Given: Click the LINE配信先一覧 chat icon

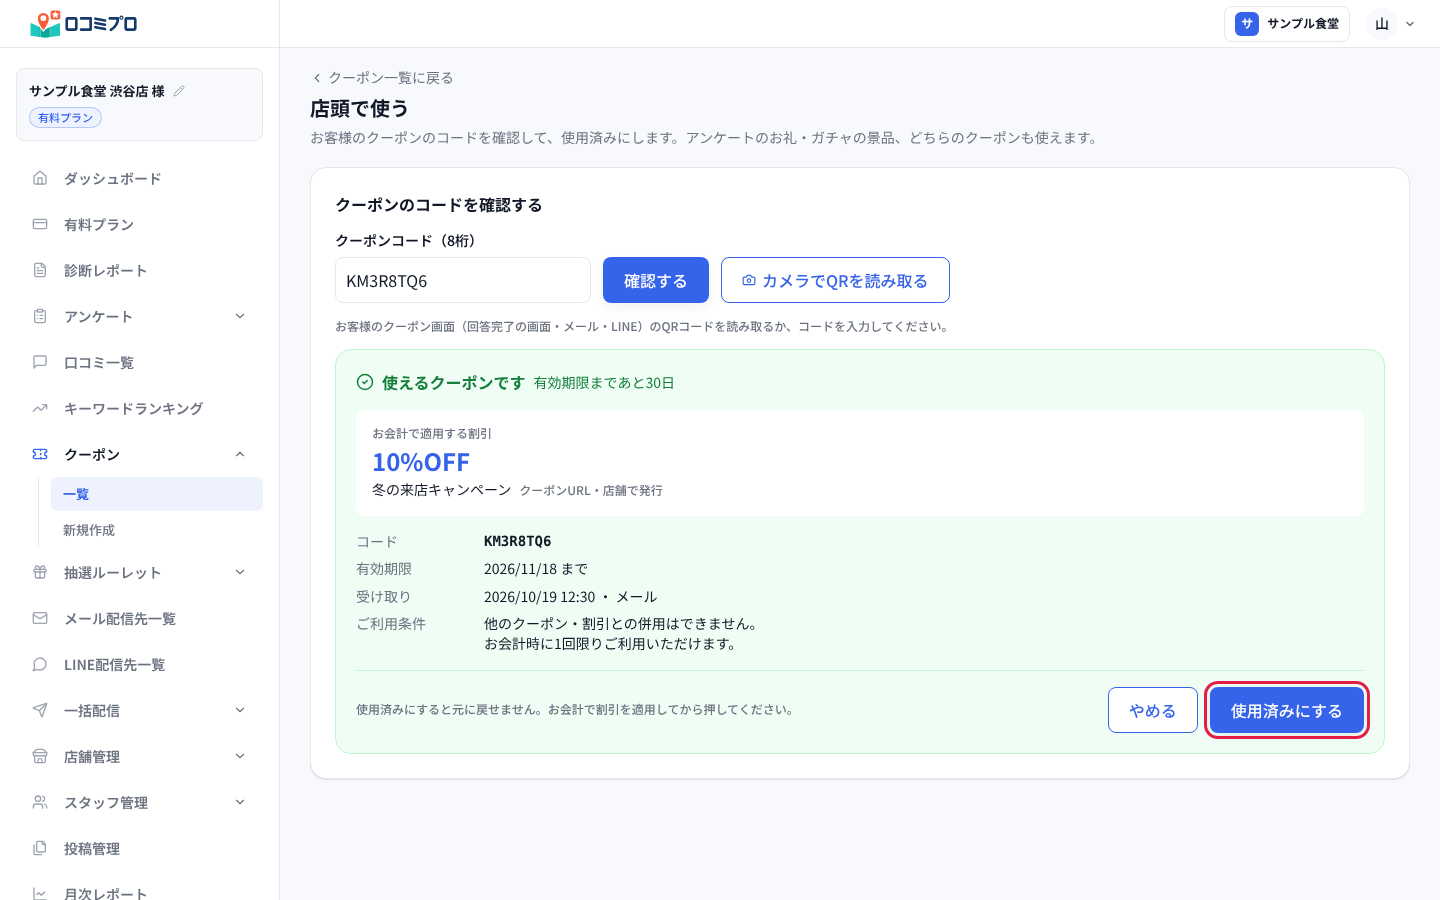Looking at the screenshot, I should point(40,664).
